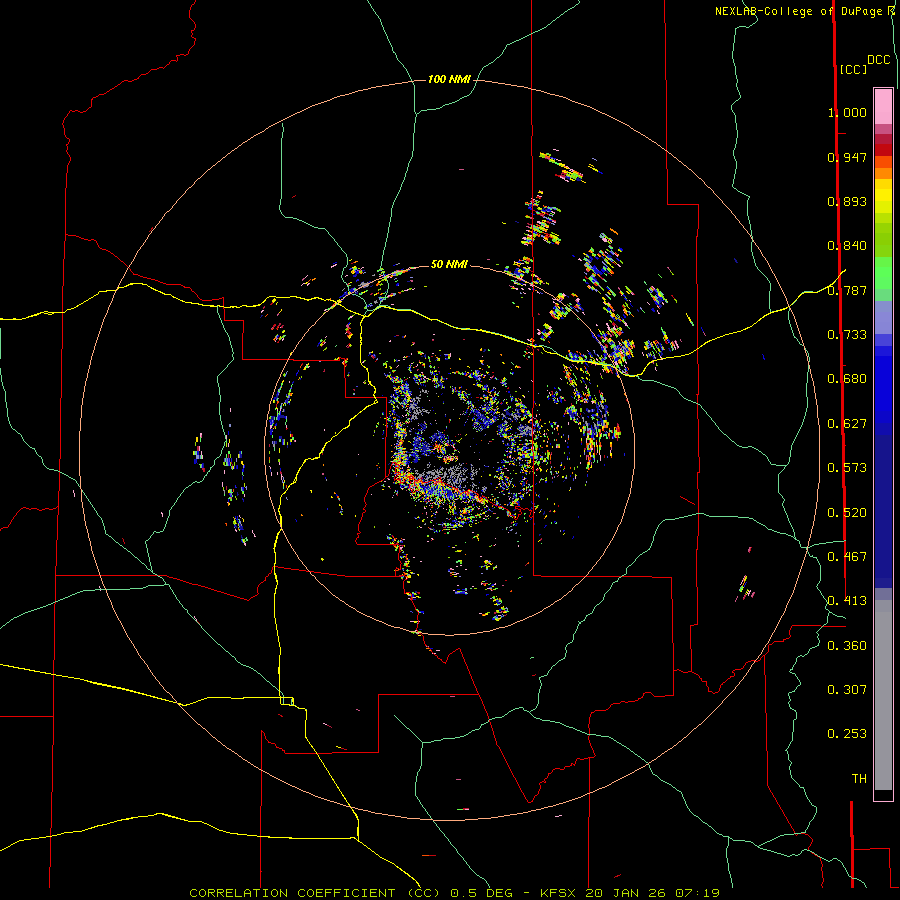Screen dimensions: 900x900
Task: Select the 0.893 scale value
Action: [x=847, y=201]
